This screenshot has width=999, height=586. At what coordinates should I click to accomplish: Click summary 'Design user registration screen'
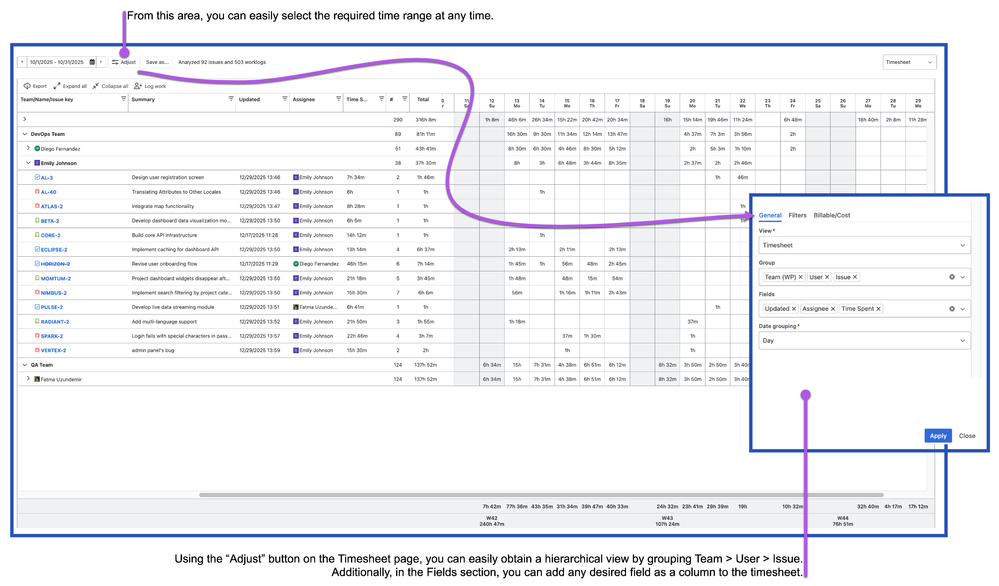168,178
